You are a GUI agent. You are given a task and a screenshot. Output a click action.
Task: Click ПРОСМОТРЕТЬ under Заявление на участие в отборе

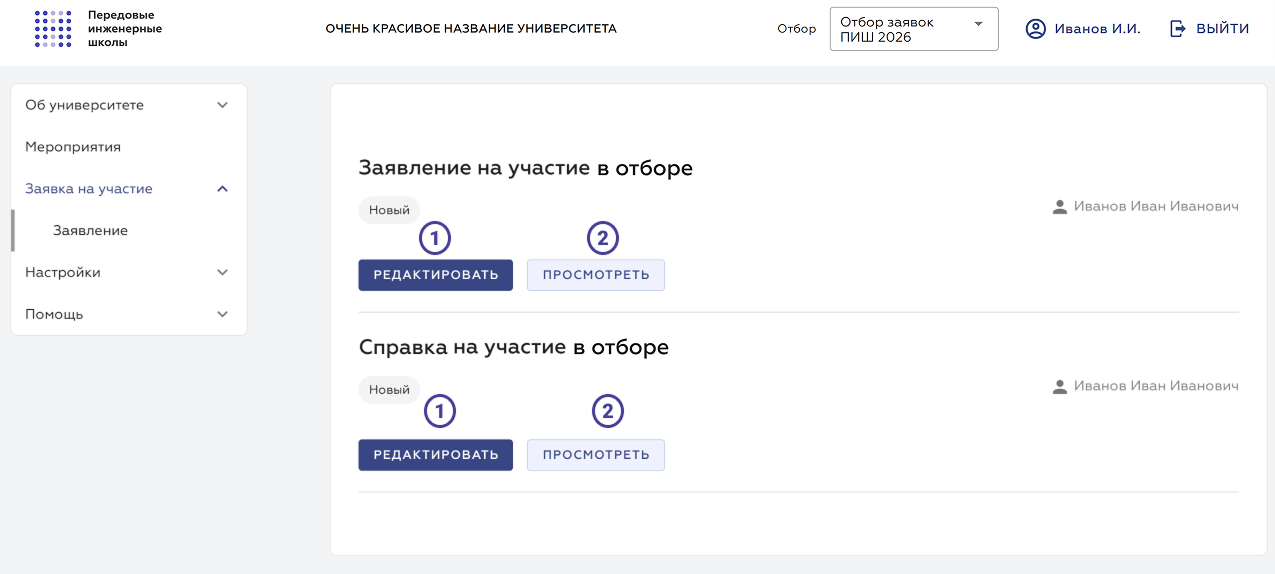pos(596,275)
